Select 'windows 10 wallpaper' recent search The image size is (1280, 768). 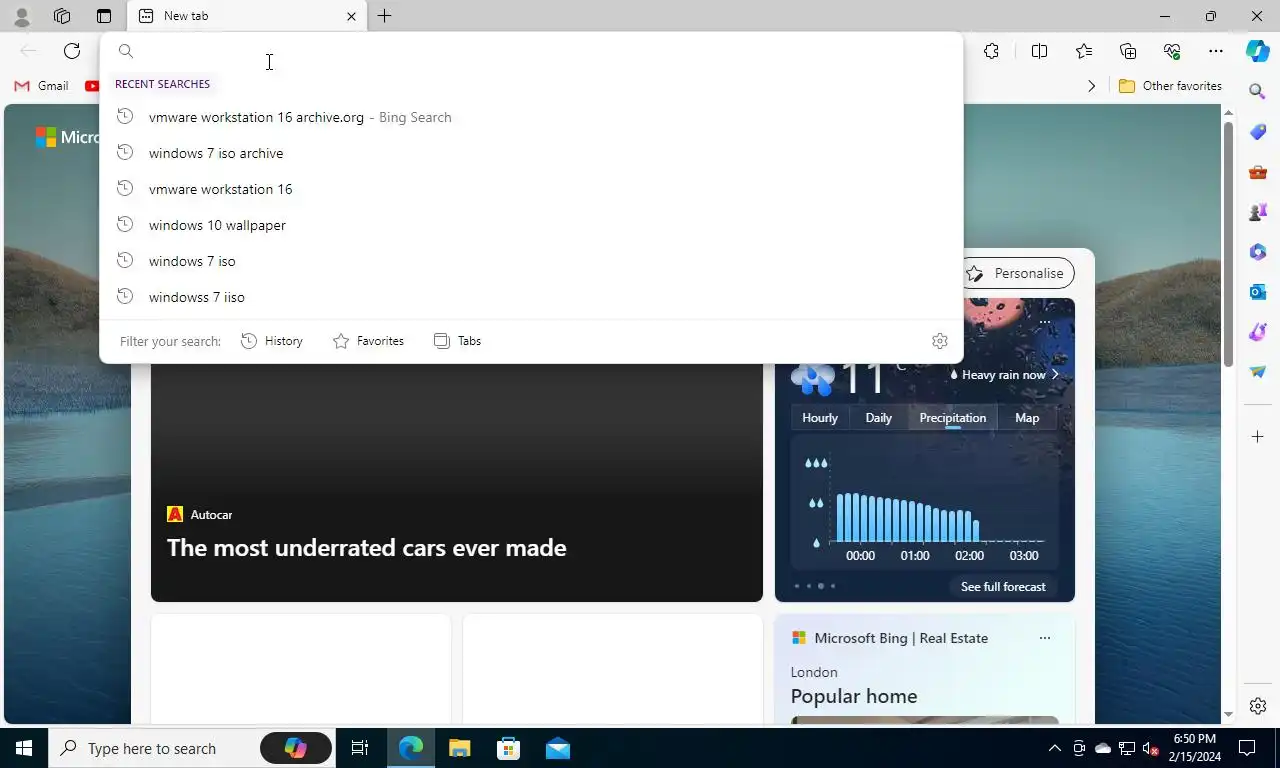point(531,225)
